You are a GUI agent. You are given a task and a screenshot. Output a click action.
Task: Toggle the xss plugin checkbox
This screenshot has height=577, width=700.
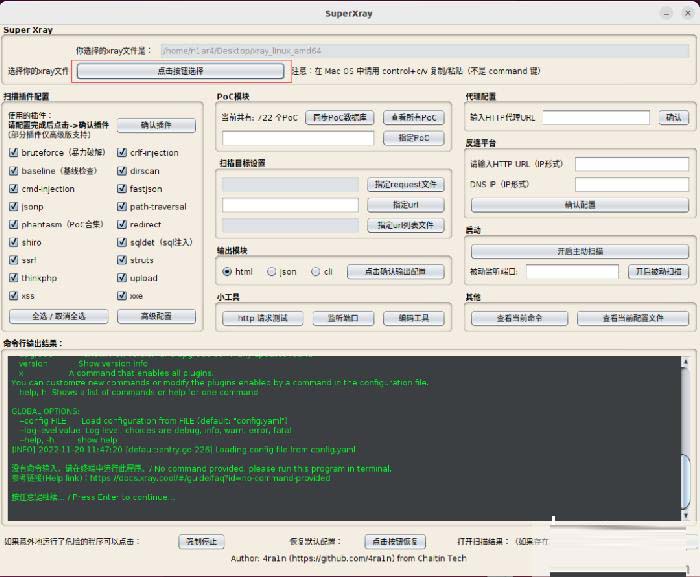click(x=13, y=296)
